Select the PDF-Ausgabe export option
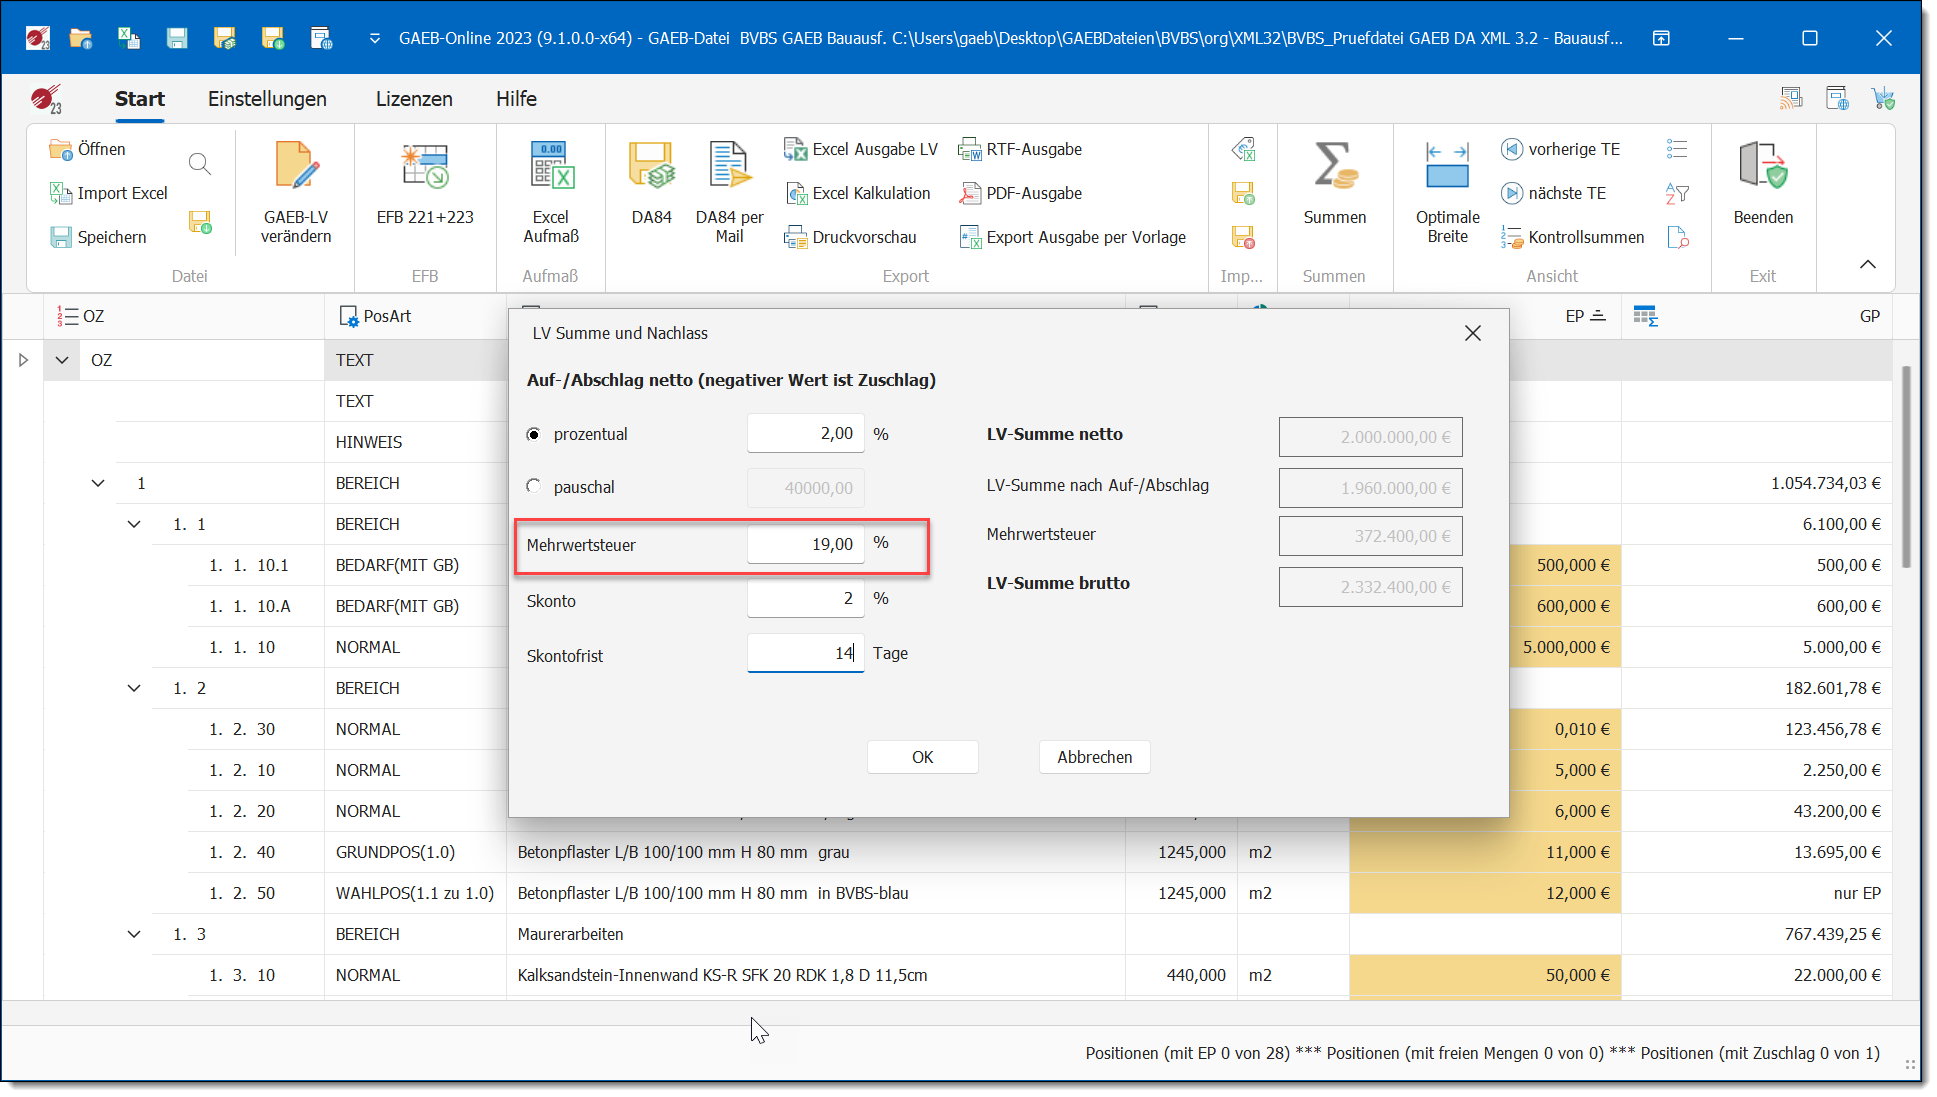Image resolution: width=1937 pixels, height=1097 pixels. [x=1022, y=193]
